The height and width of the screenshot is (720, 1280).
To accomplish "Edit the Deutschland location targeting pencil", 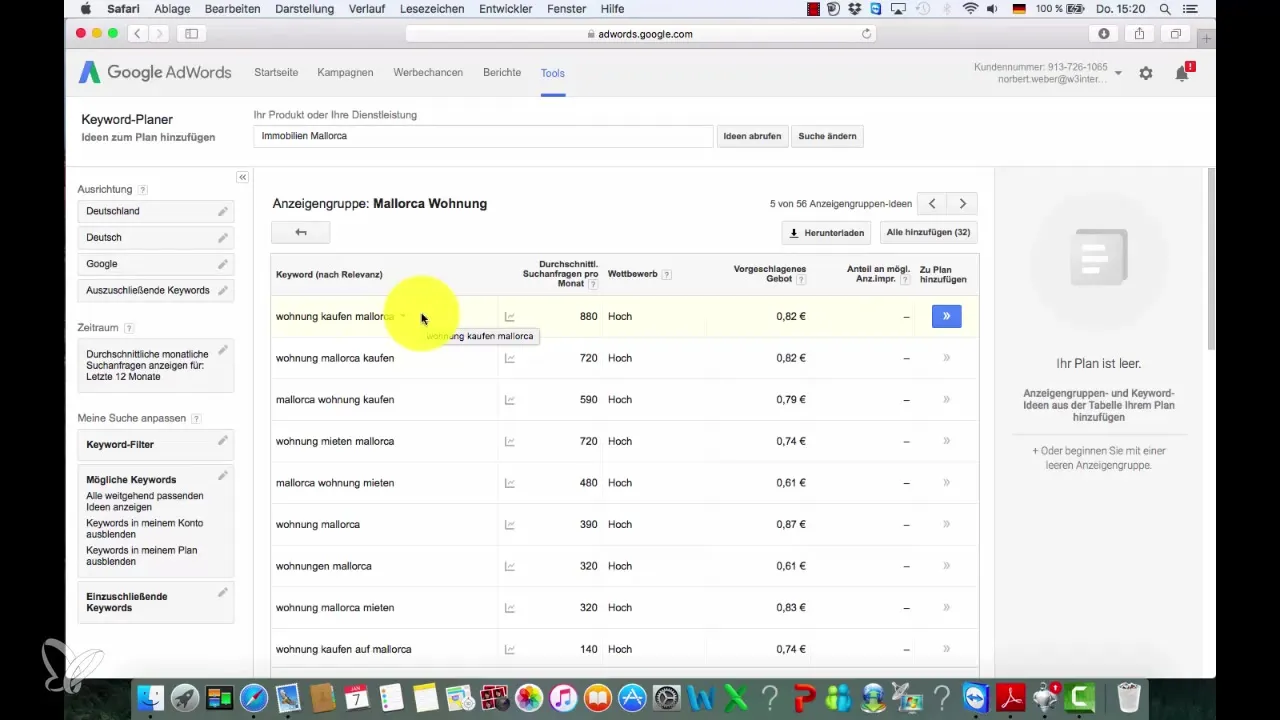I will [223, 211].
